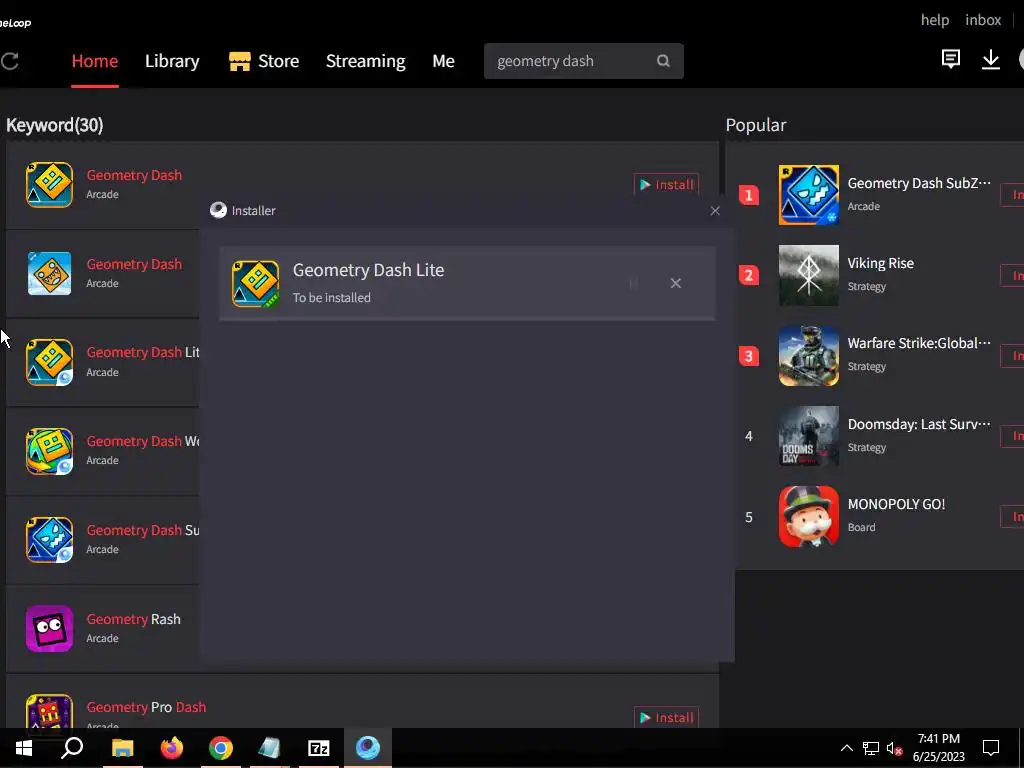Click the help link
Image resolution: width=1024 pixels, height=768 pixels.
pos(935,20)
